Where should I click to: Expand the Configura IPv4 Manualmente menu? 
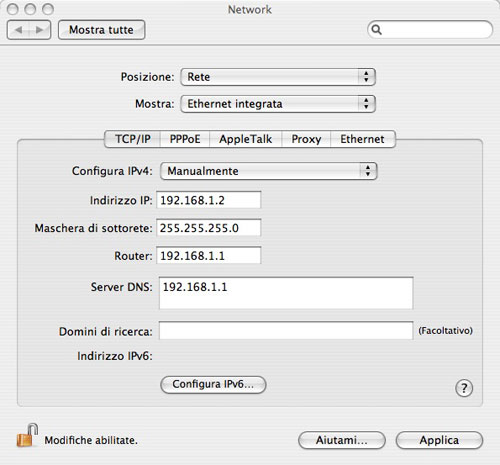point(269,171)
